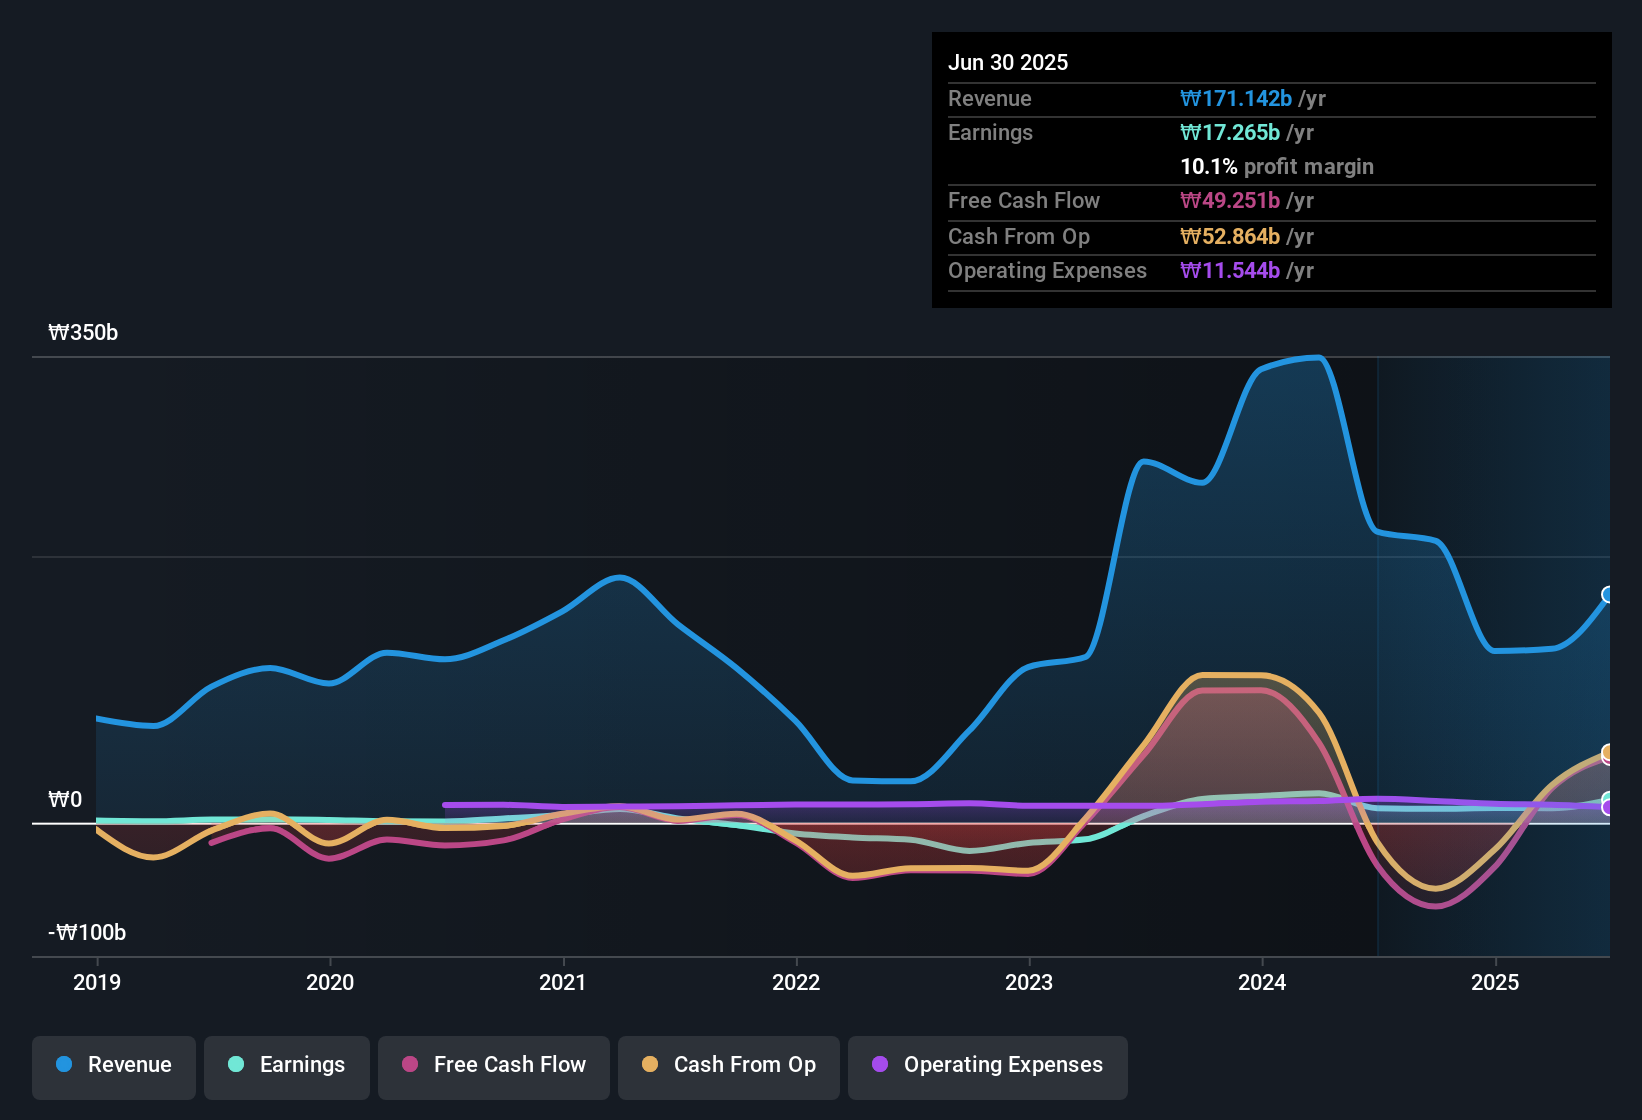The image size is (1642, 1120).
Task: Toggle the Free Cash Flow legend series
Action: pos(494,1065)
